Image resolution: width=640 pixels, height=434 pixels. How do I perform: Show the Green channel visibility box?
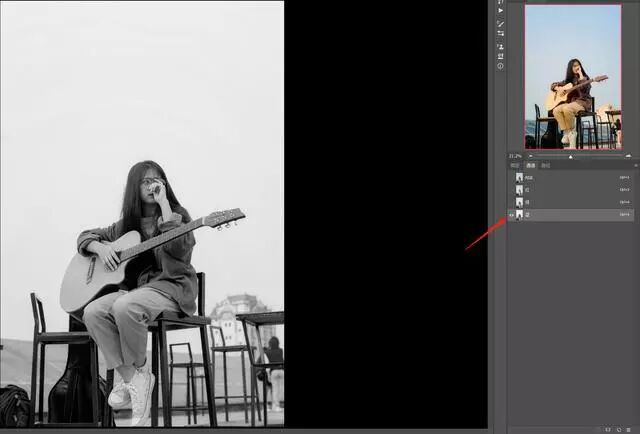[511, 202]
